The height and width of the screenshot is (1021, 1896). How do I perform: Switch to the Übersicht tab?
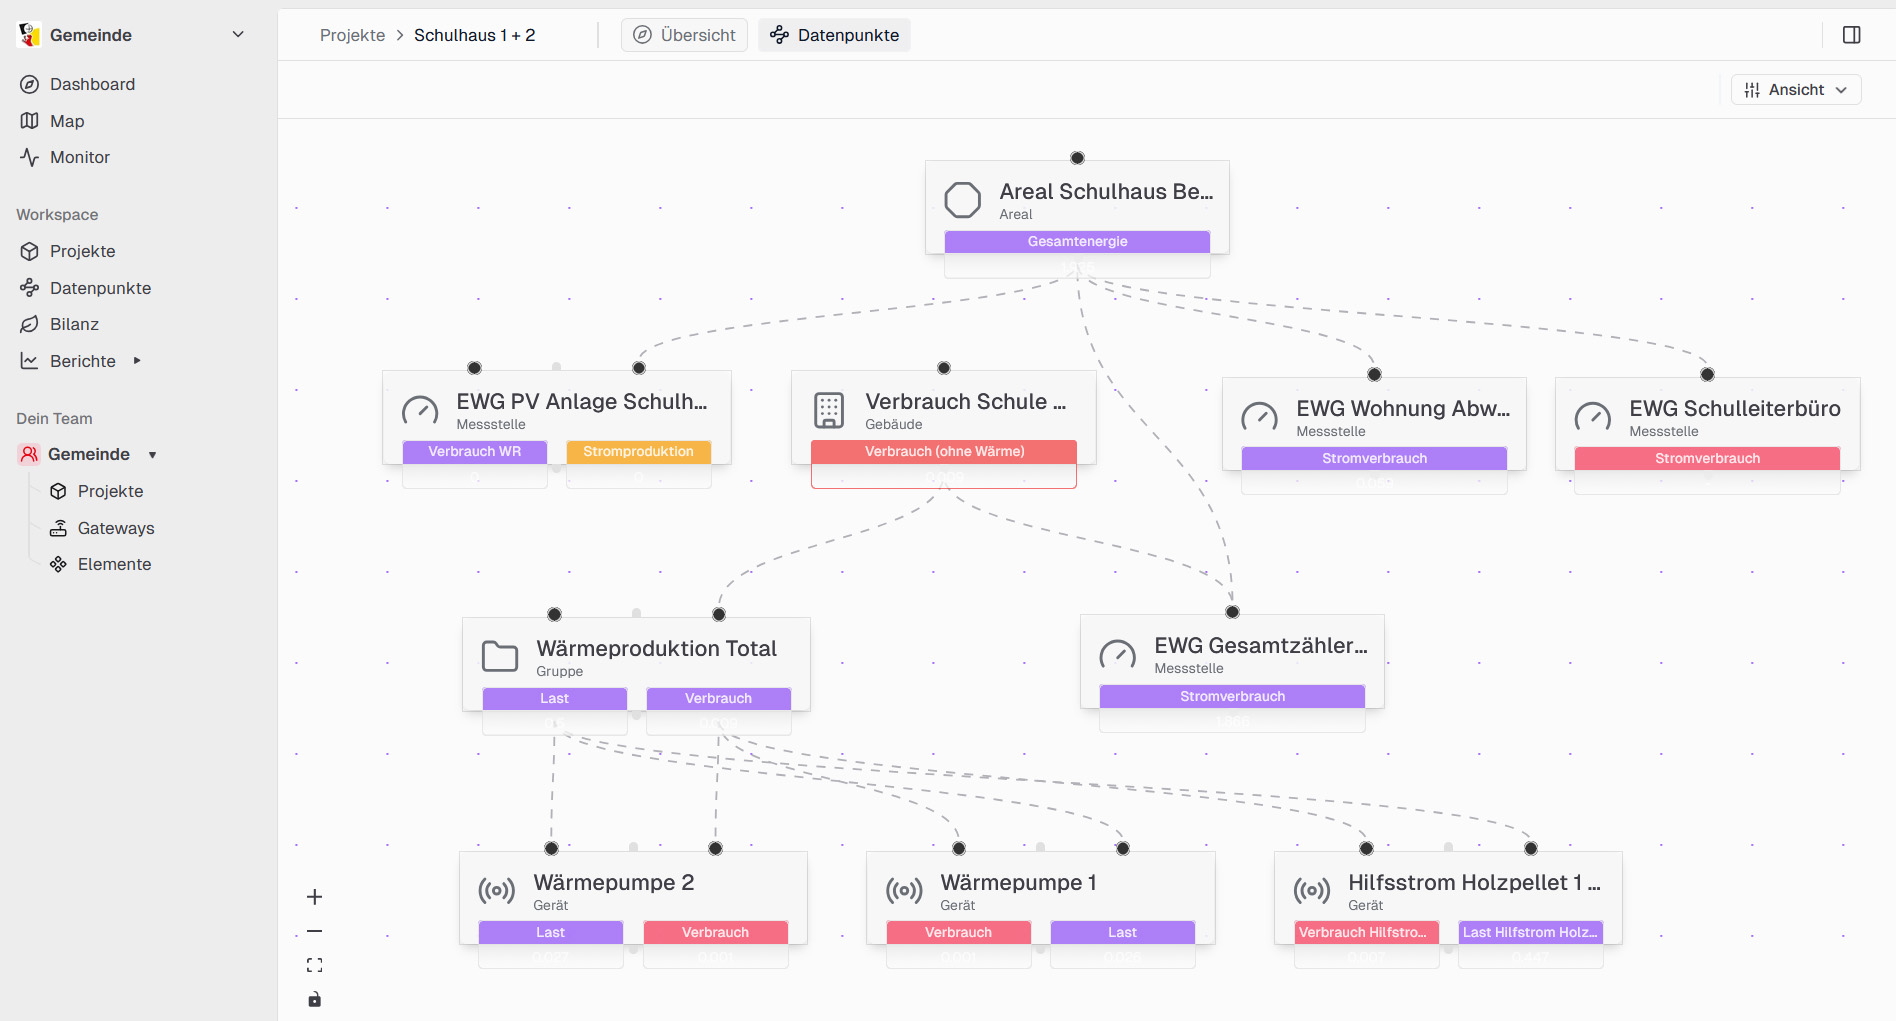pos(684,35)
